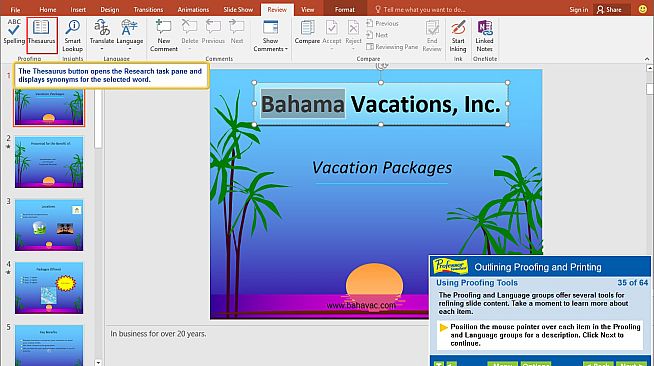Click the slide panel scroll-down arrow
Image resolution: width=654 pixels, height=366 pixels.
coord(98,362)
